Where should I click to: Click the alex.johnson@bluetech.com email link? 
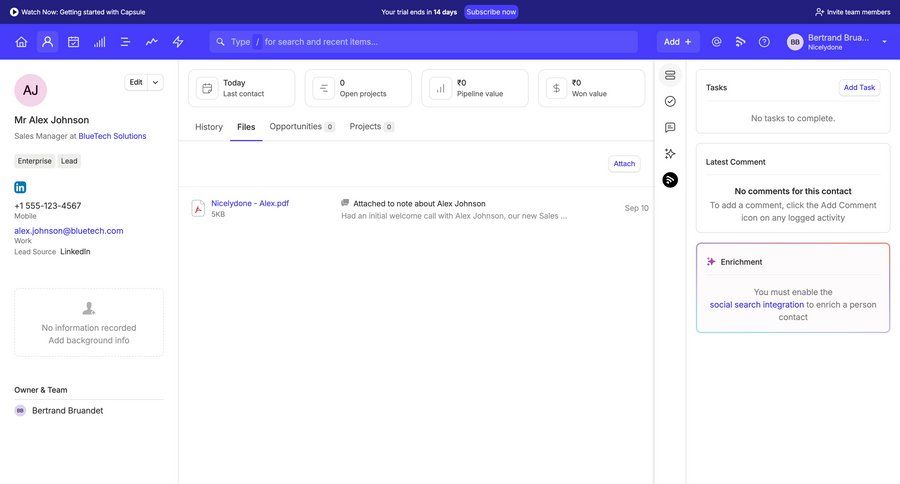click(x=69, y=231)
